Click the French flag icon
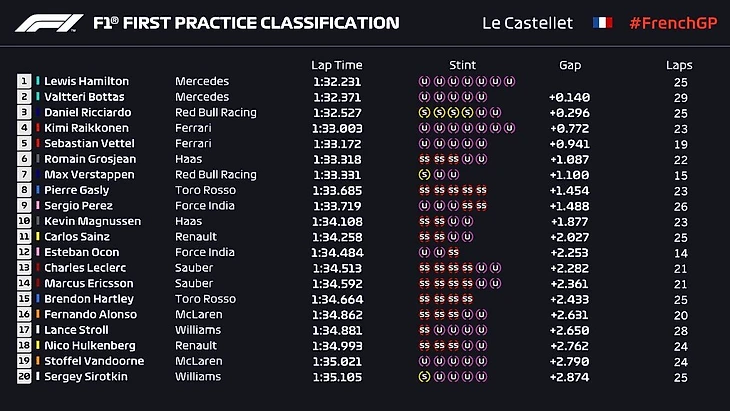The image size is (730, 411). pos(602,23)
